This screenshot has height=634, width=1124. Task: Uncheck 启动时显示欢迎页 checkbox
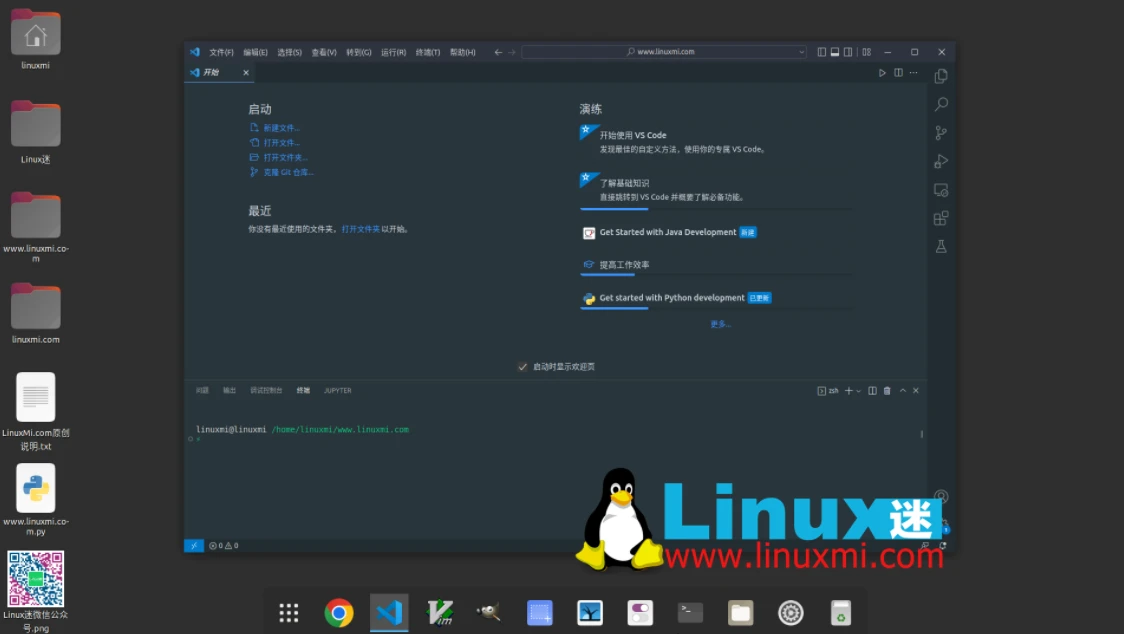522,366
